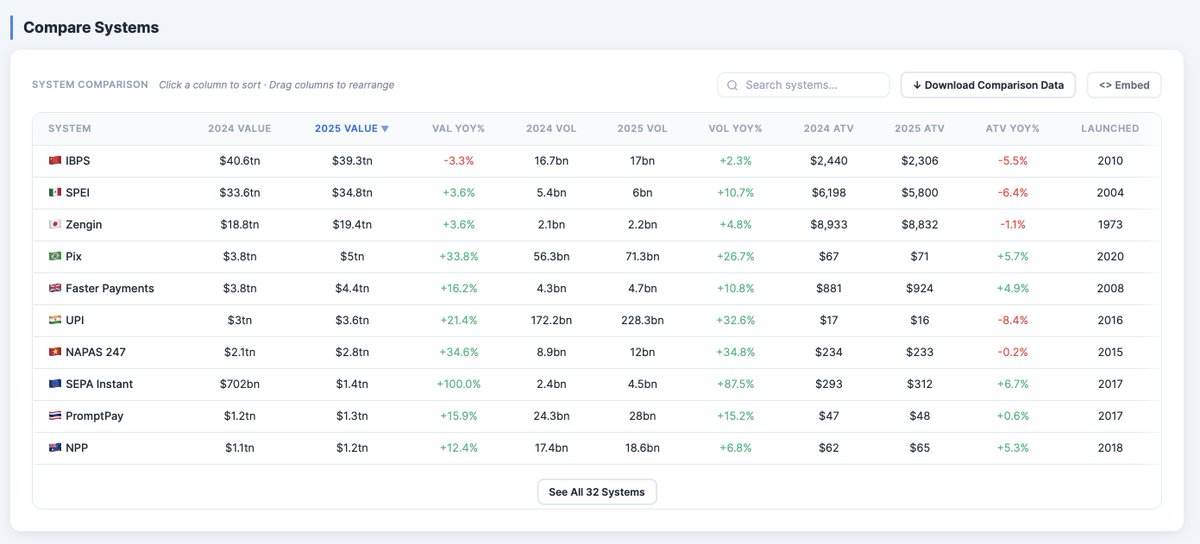
Task: Click the Compare Systems heading
Action: [91, 28]
